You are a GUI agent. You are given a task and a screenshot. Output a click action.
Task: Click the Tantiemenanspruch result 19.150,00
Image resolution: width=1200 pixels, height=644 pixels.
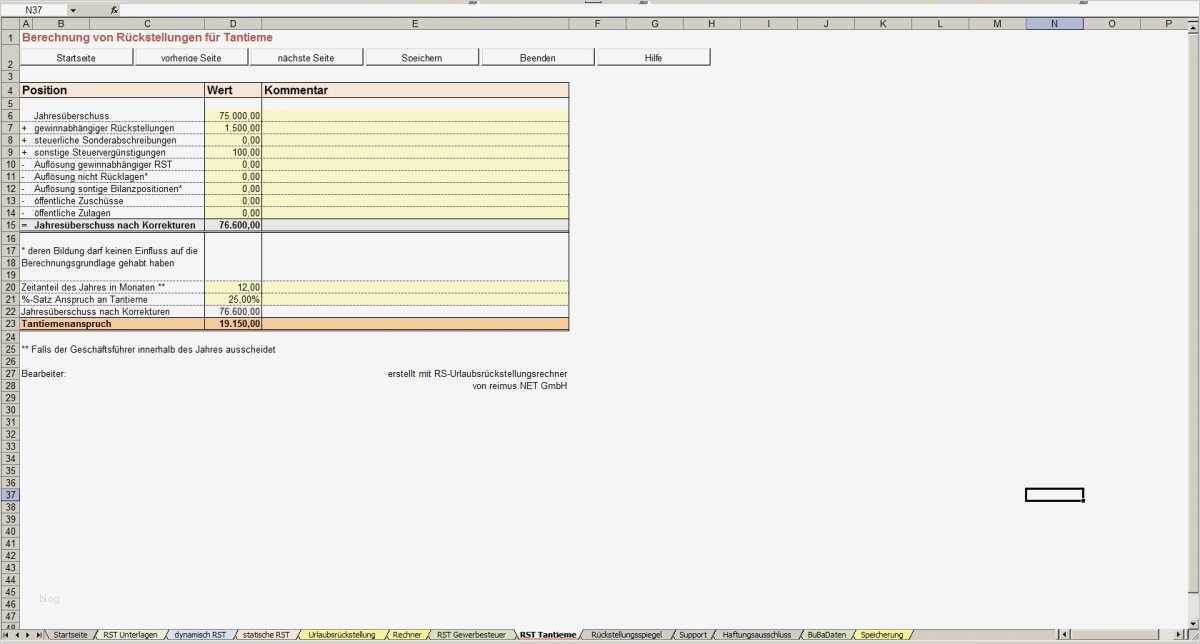(233, 324)
